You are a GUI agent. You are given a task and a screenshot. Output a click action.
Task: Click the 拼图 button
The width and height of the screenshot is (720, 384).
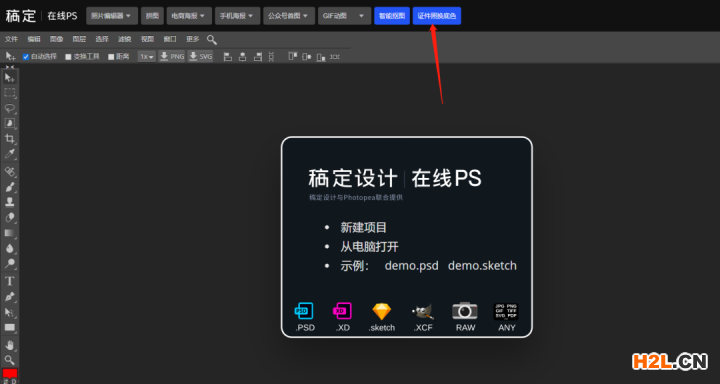152,16
